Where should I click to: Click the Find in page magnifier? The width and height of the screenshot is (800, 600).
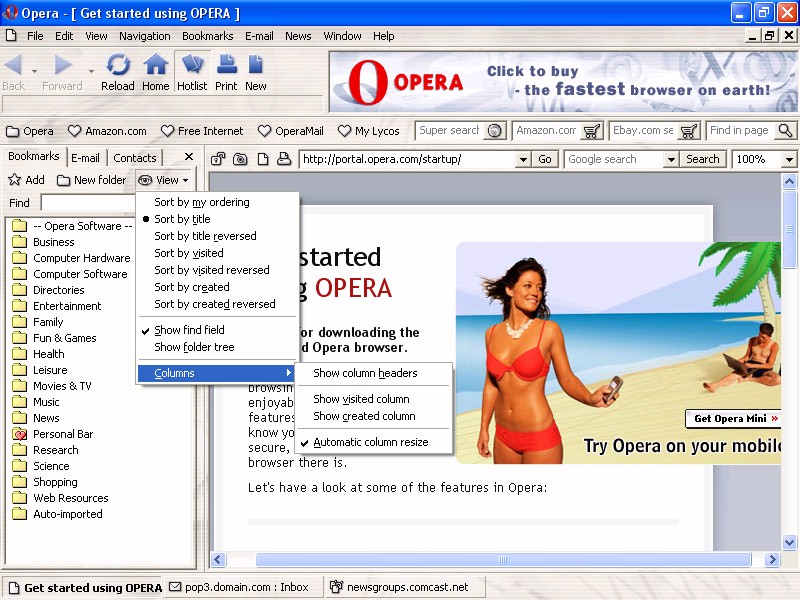[786, 131]
